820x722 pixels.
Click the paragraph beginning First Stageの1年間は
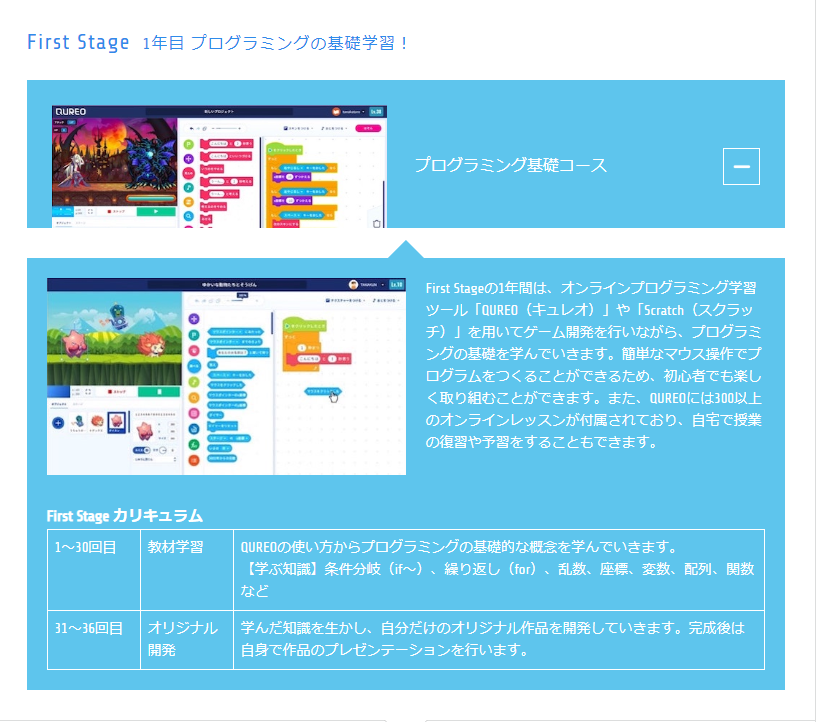pyautogui.click(x=594, y=365)
